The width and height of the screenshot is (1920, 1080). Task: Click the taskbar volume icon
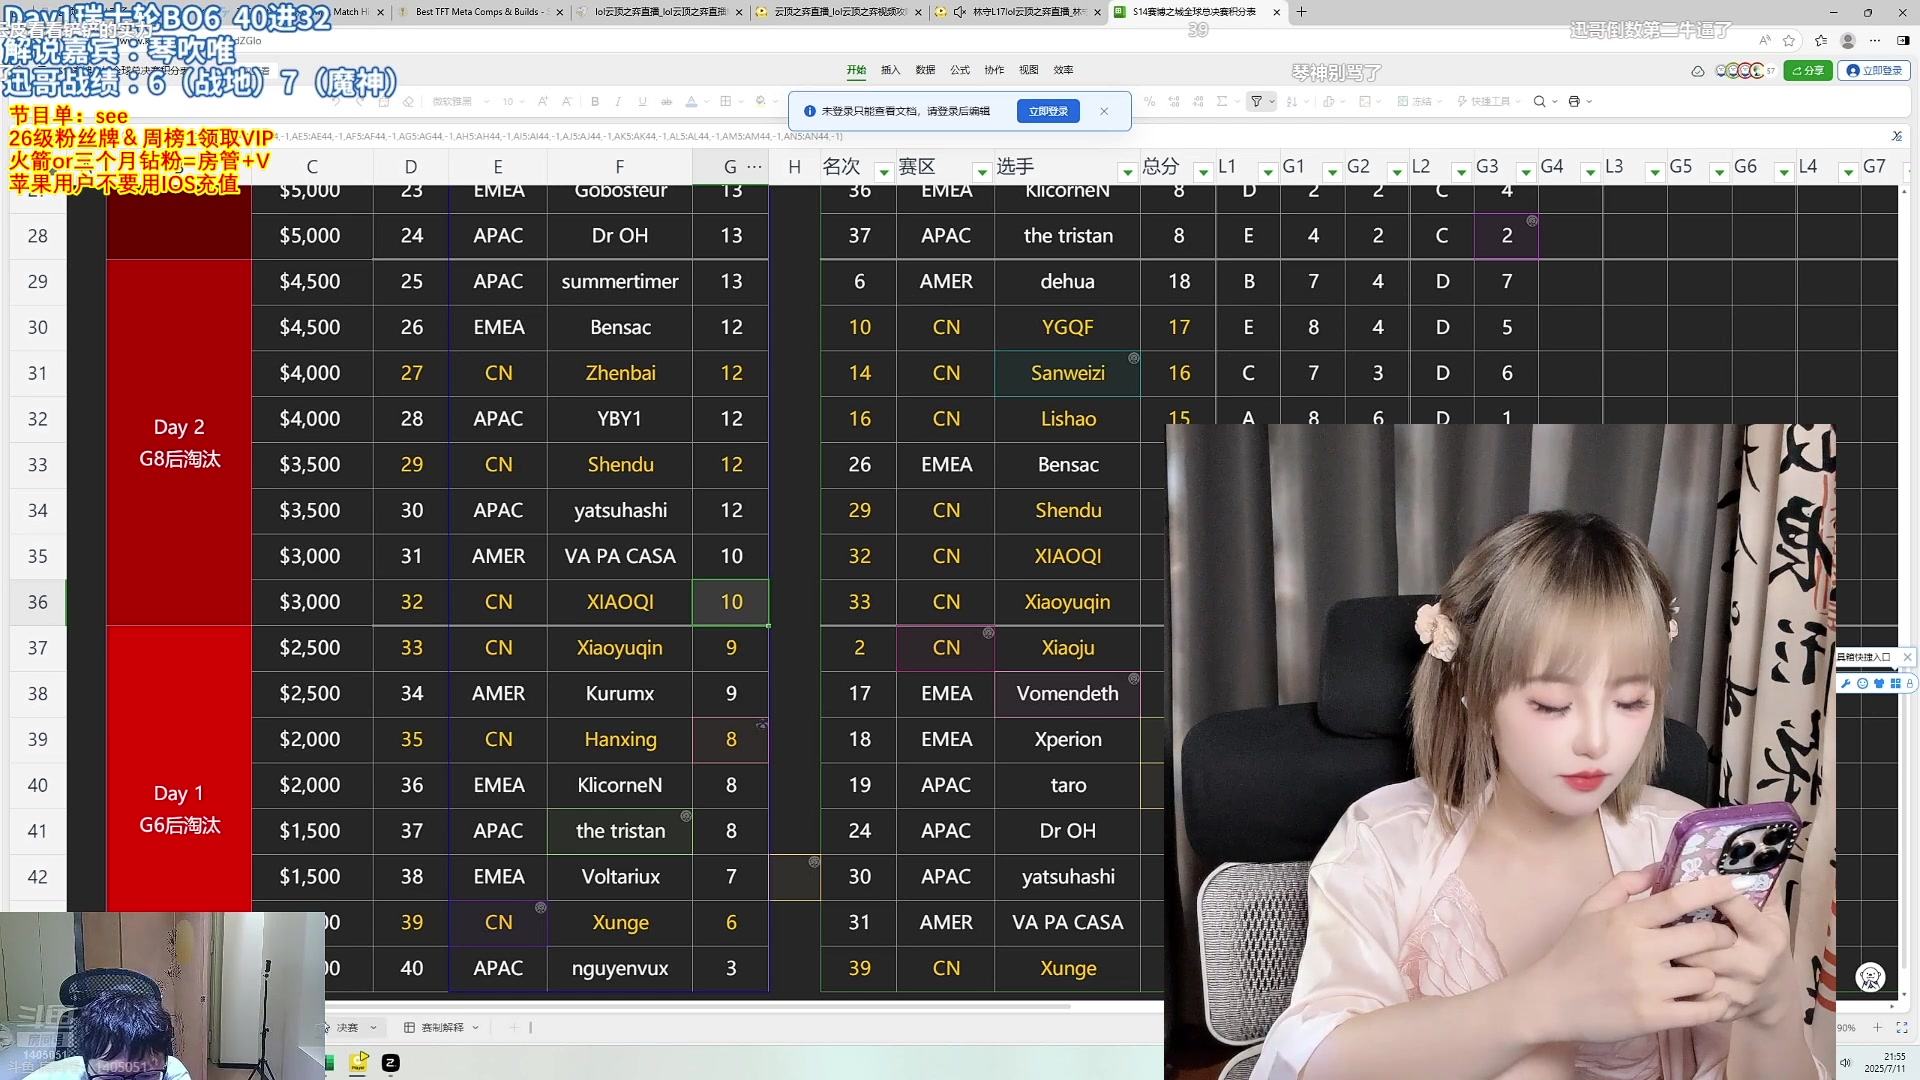(1846, 1063)
